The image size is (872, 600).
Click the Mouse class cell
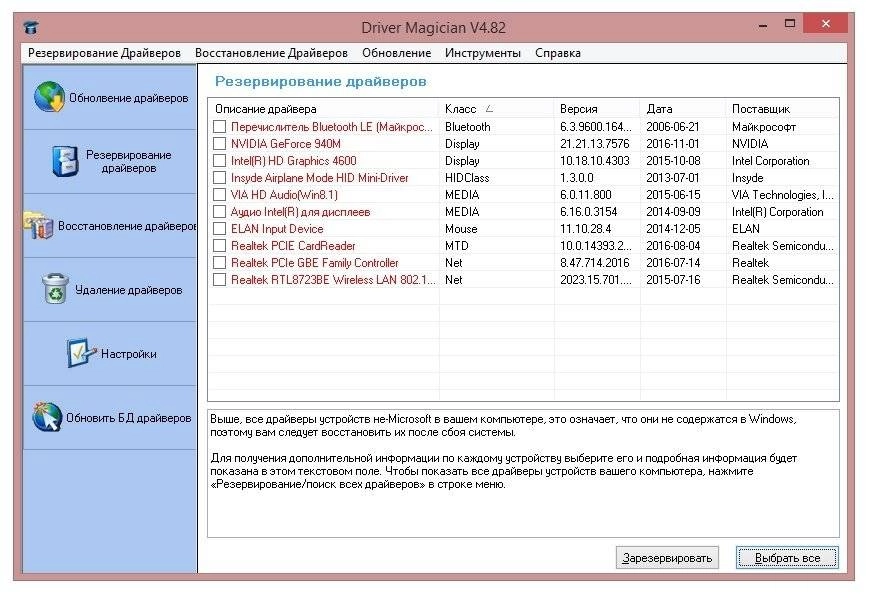click(461, 229)
